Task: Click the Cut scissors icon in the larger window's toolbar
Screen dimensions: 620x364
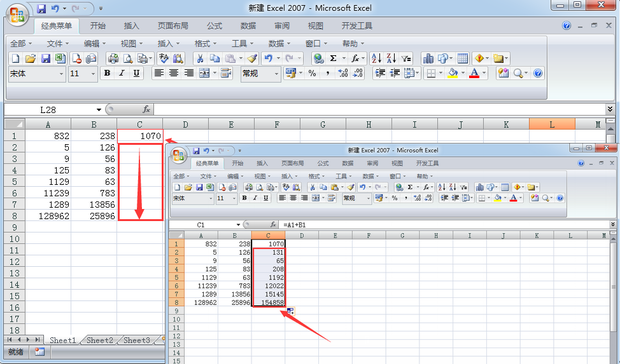Action: click(x=200, y=59)
